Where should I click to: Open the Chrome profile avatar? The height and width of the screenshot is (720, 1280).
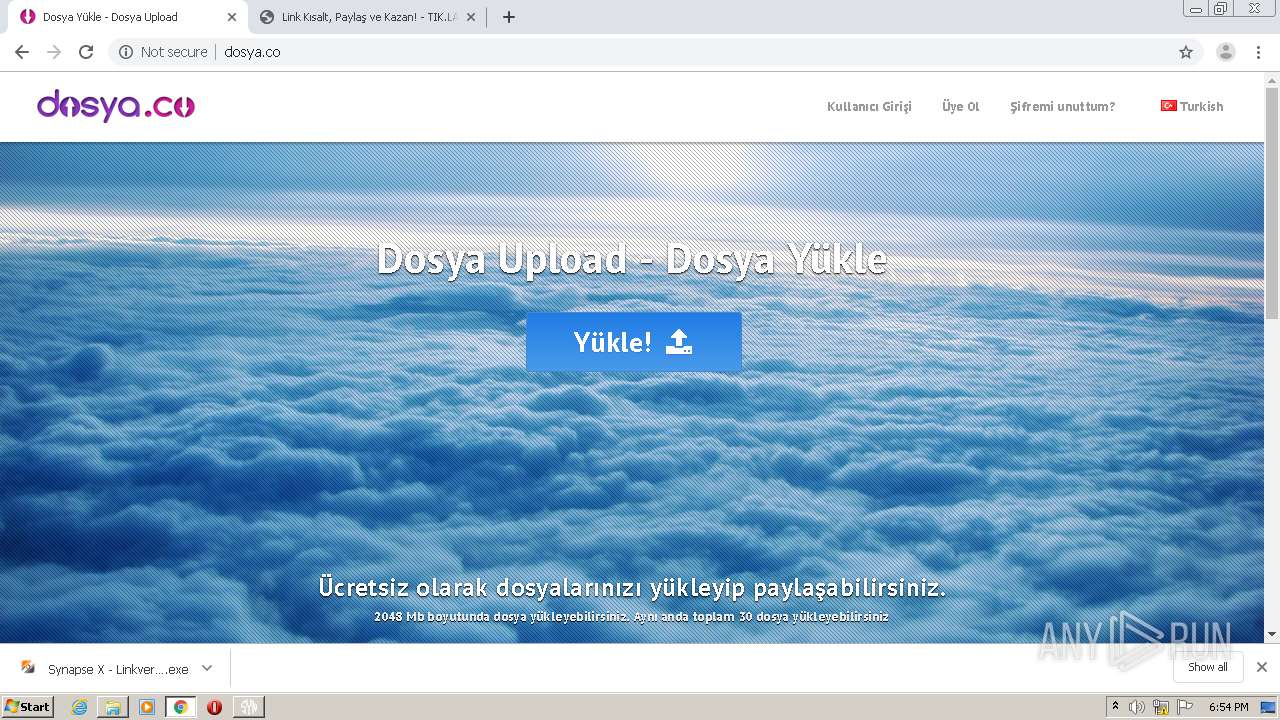click(1226, 52)
